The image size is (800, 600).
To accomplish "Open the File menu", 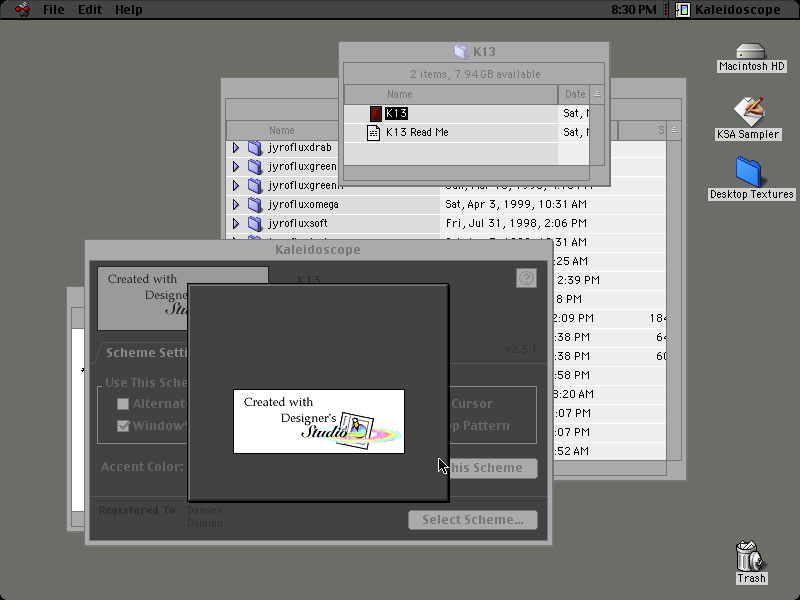I will (x=54, y=10).
